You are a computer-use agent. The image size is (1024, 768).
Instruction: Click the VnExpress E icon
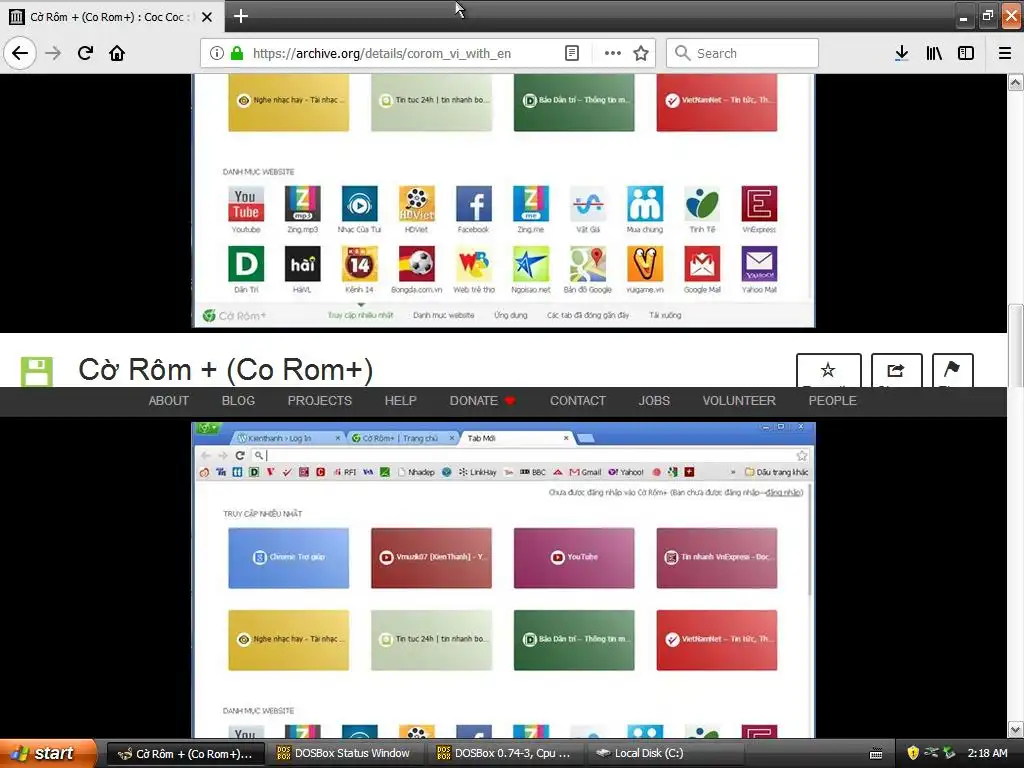tap(759, 204)
